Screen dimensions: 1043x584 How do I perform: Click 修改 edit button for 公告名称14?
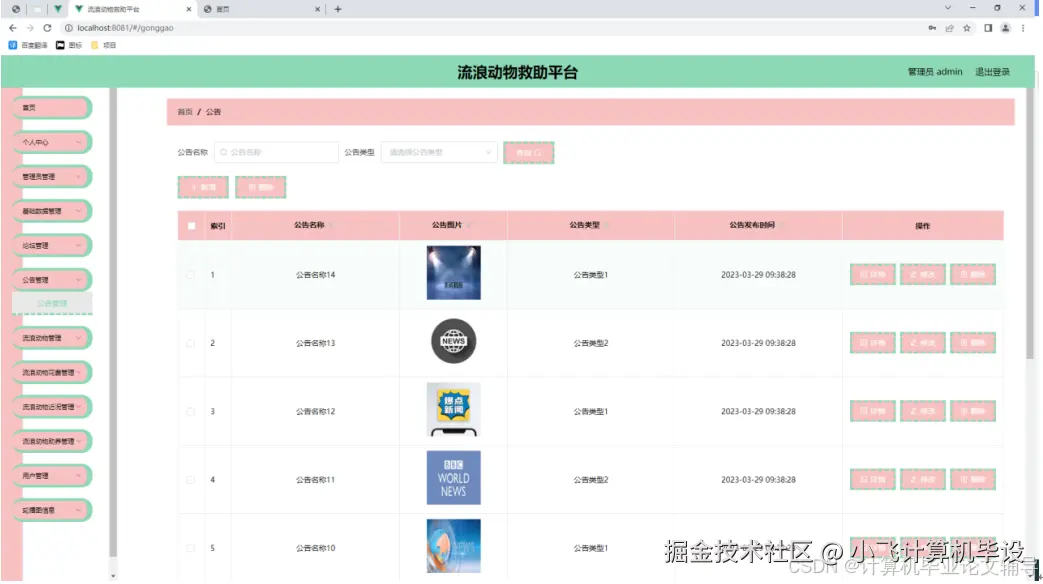click(x=923, y=275)
